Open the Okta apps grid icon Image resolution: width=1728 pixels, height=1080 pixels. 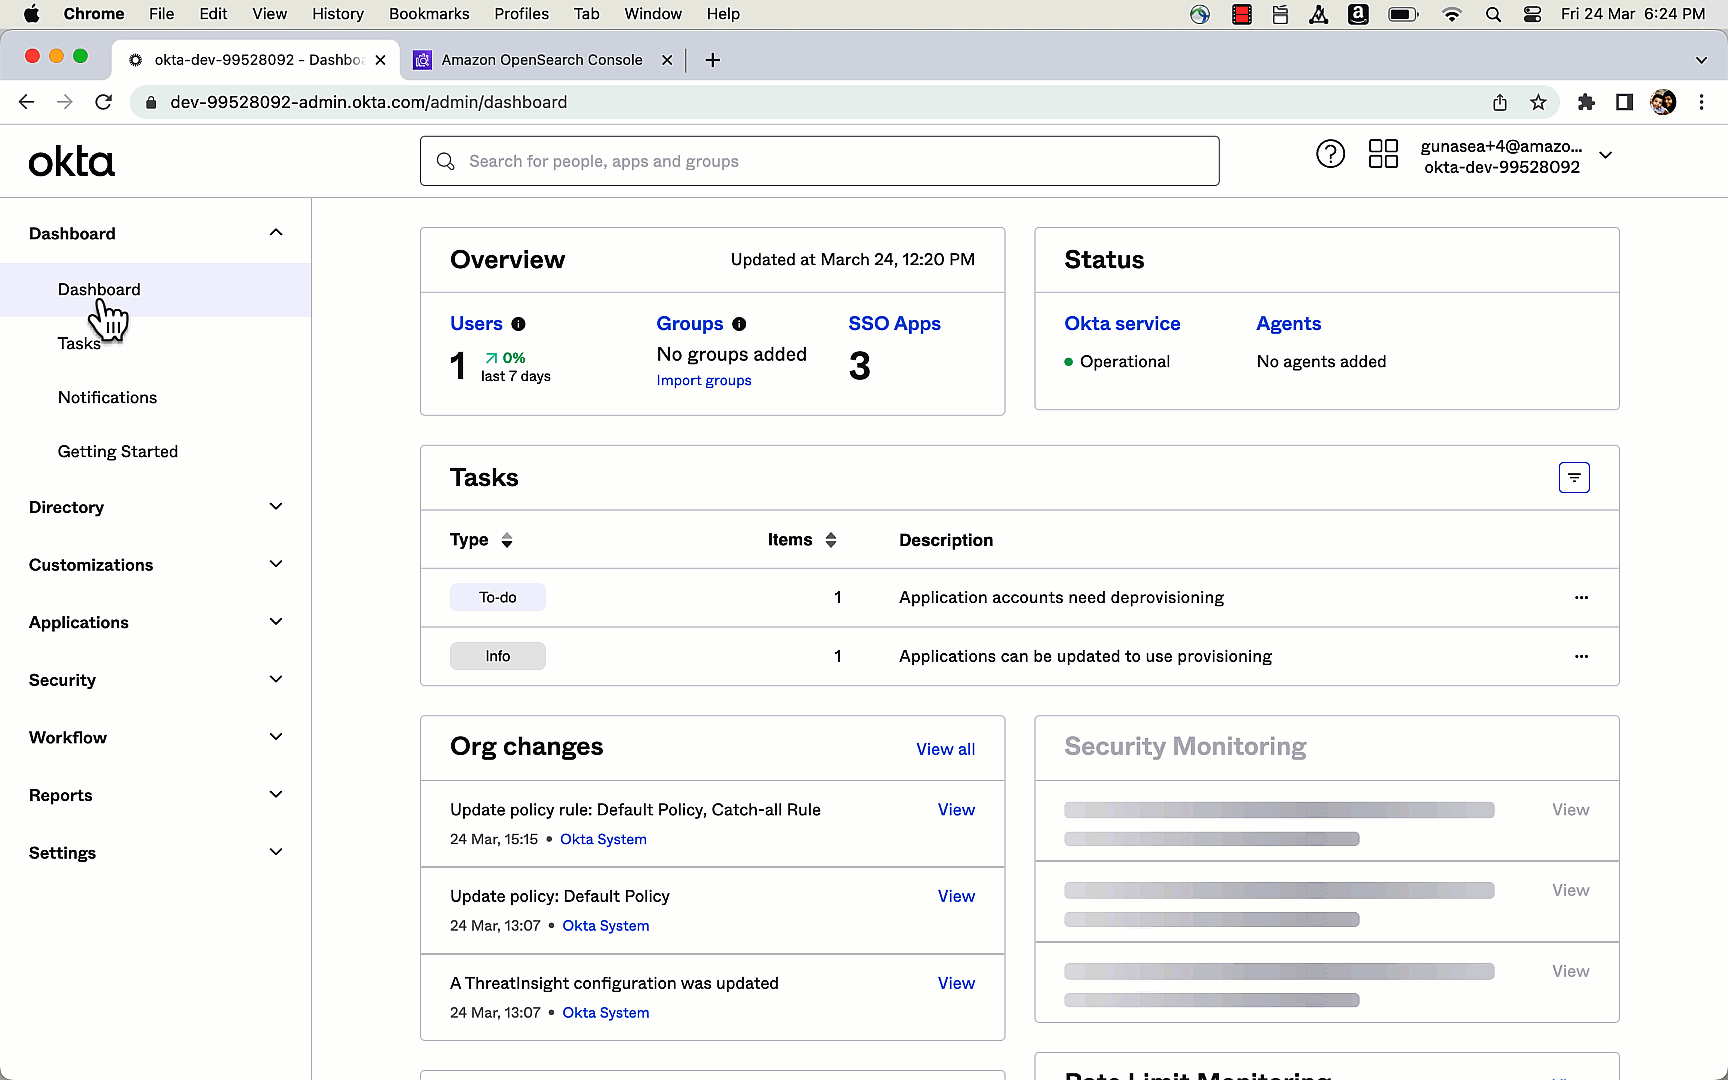[x=1383, y=154]
